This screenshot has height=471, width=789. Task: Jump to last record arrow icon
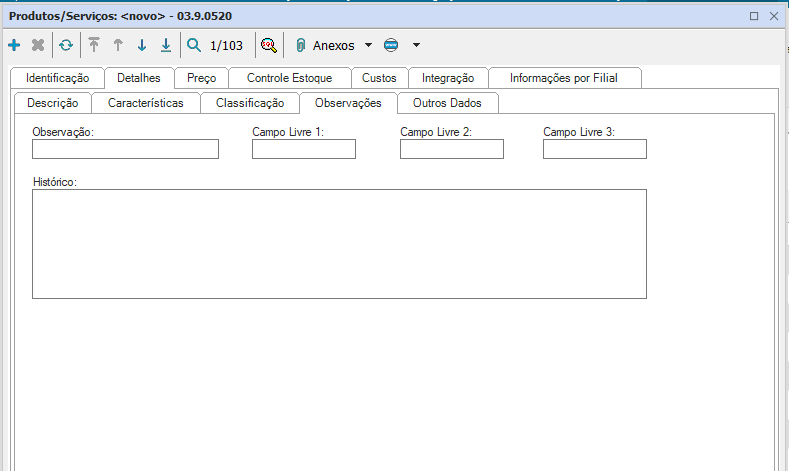point(166,45)
